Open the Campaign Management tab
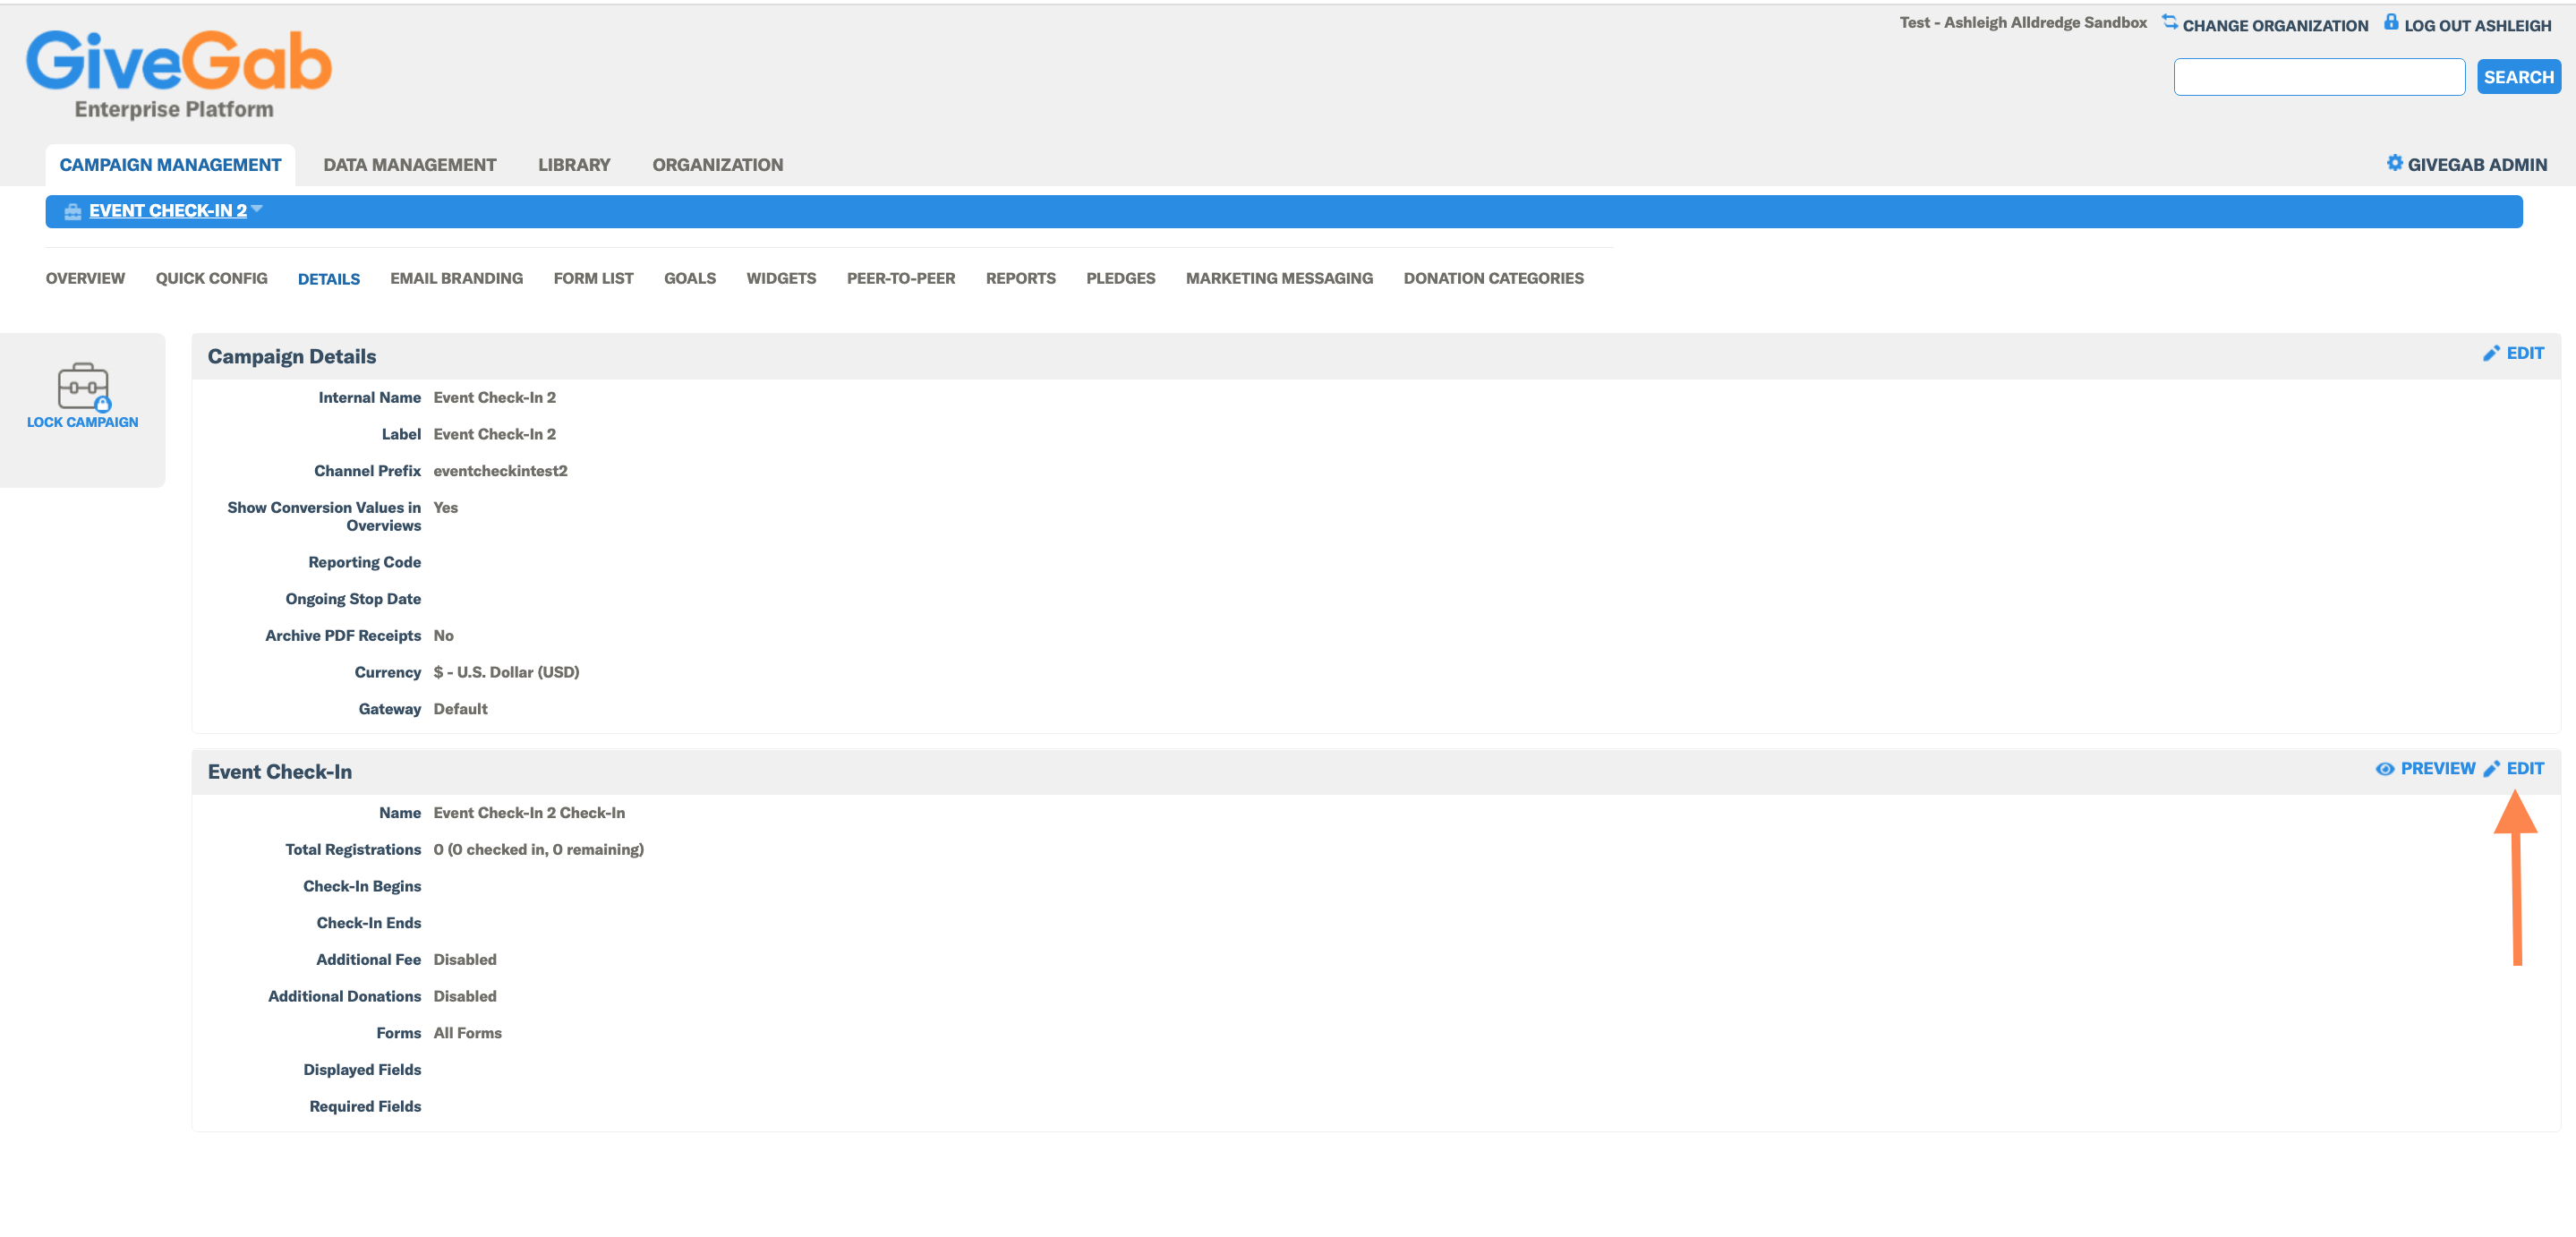The image size is (2576, 1237). pyautogui.click(x=170, y=165)
